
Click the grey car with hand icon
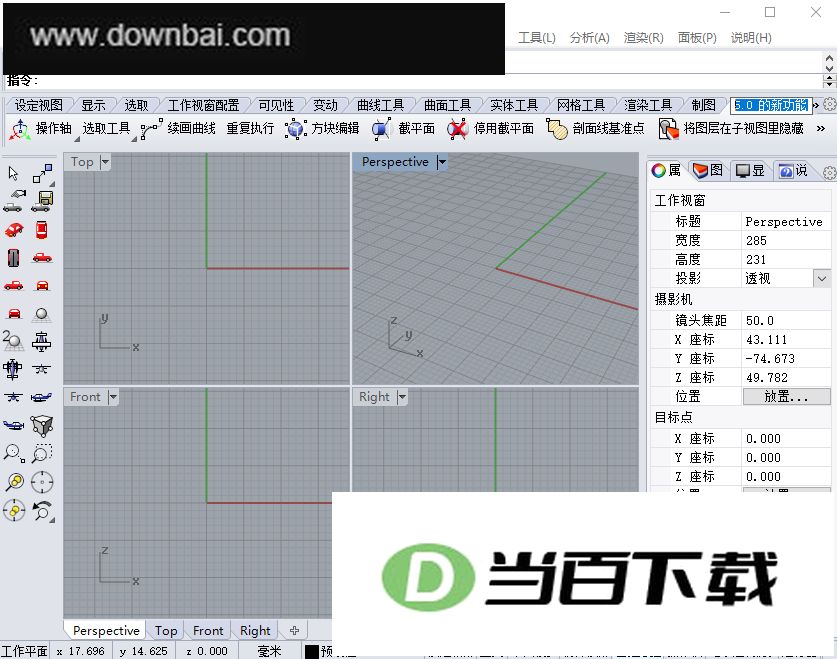pyautogui.click(x=13, y=201)
